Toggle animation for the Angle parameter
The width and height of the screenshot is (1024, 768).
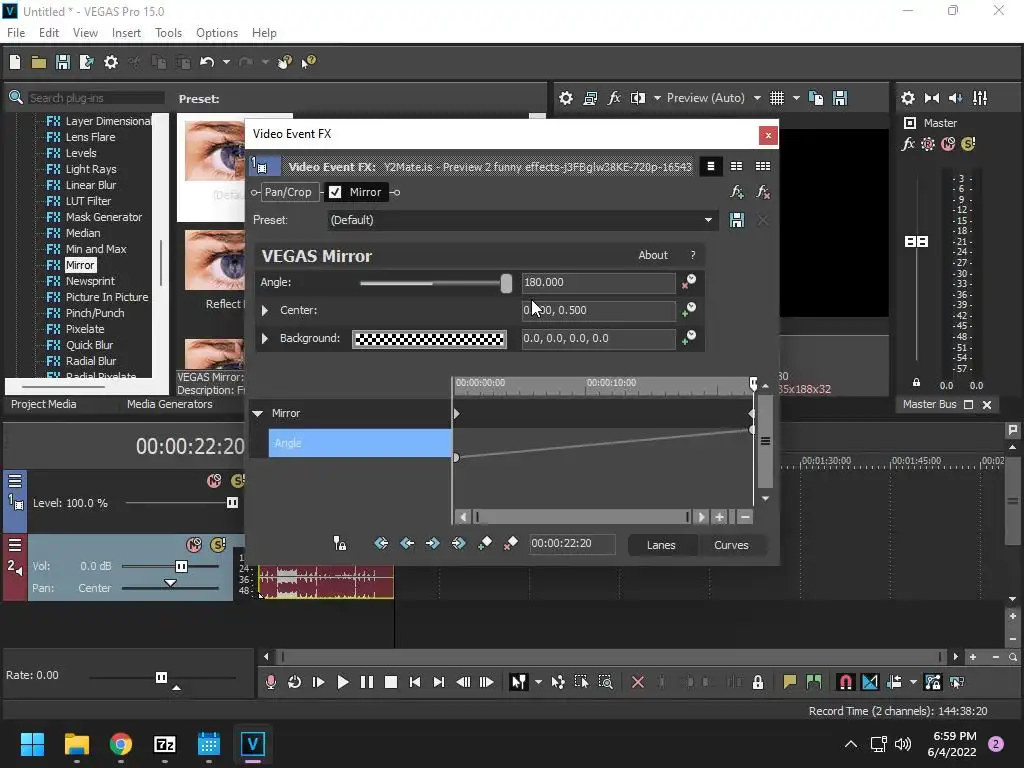(688, 282)
